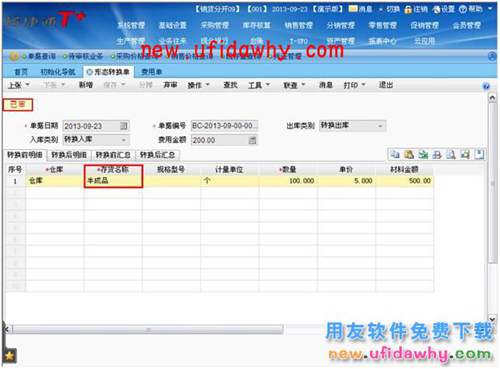Image resolution: width=500 pixels, height=369 pixels.
Task: Open the 消息 envelope icon in header
Action: pyautogui.click(x=353, y=9)
